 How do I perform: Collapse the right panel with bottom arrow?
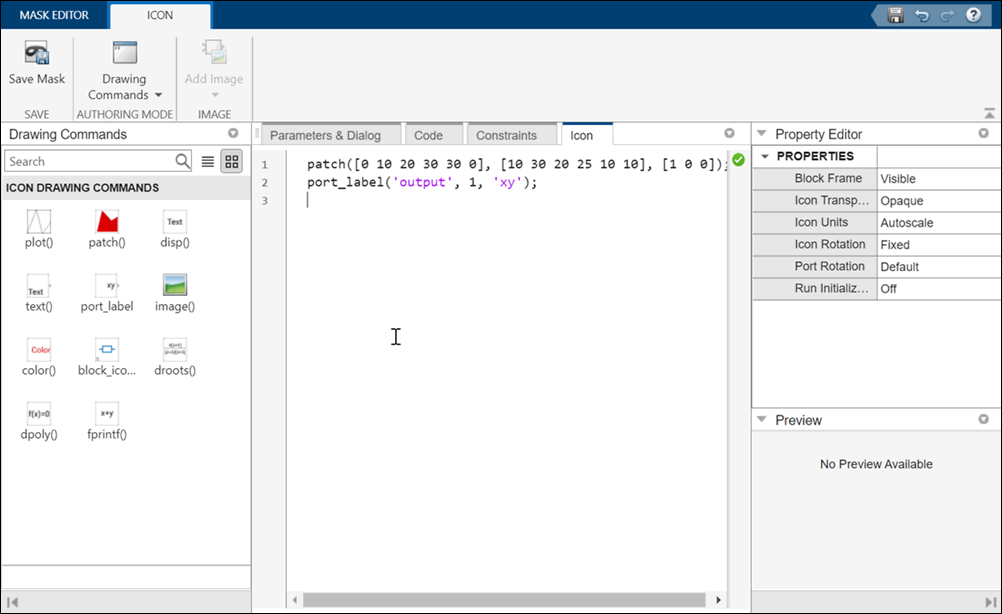click(990, 602)
